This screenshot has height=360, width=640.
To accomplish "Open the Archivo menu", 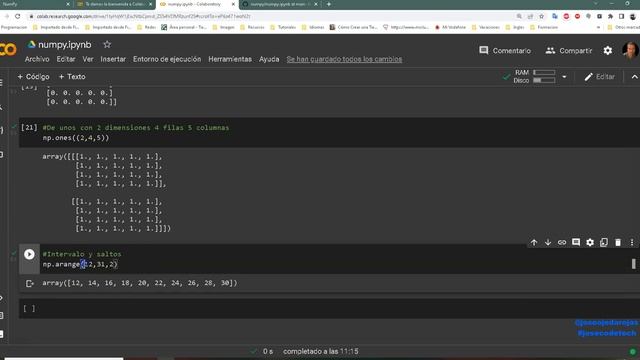I will click(x=37, y=59).
